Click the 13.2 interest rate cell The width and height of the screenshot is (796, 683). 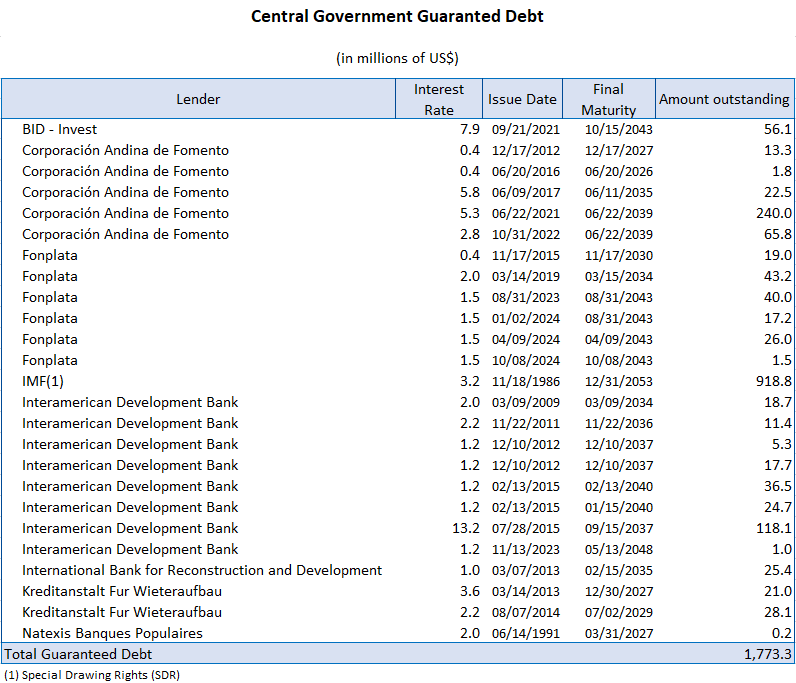tap(466, 528)
